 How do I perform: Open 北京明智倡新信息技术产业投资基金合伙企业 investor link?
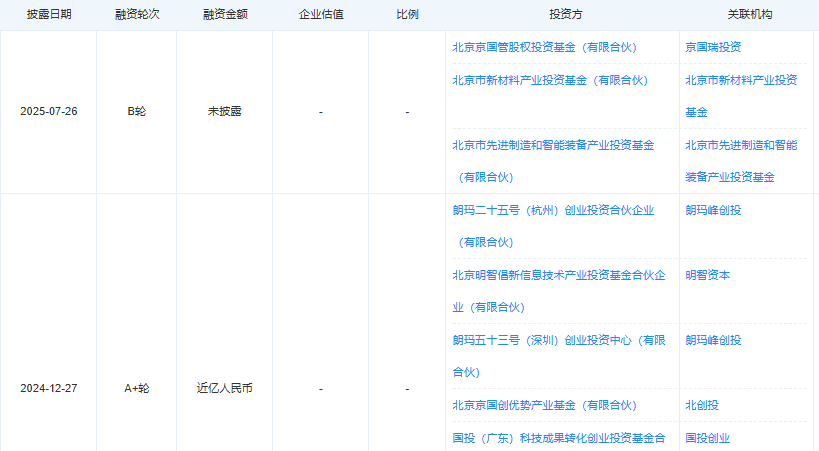pyautogui.click(x=559, y=291)
